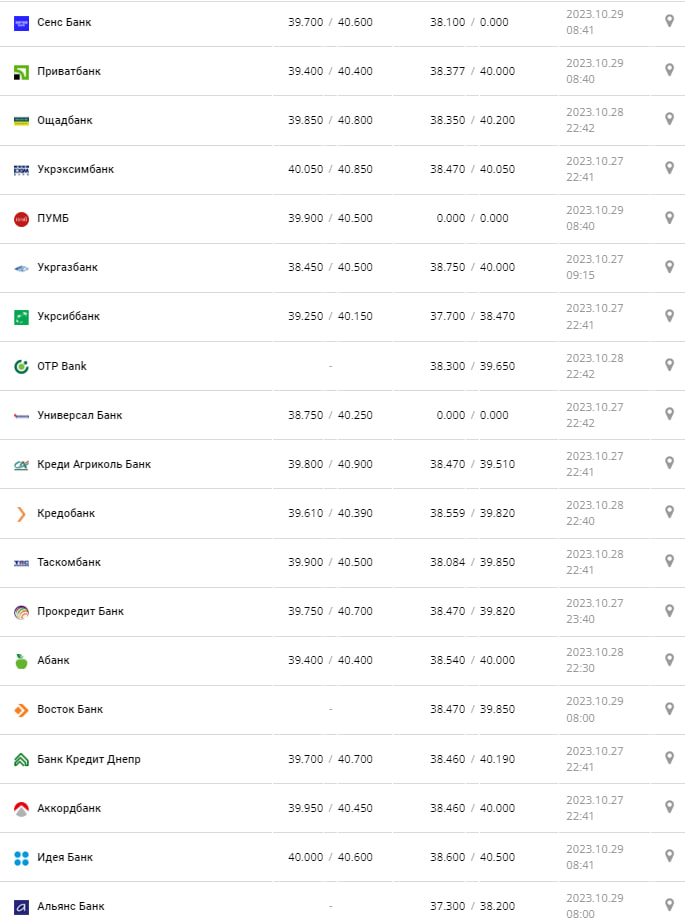The width and height of the screenshot is (685, 921).
Task: Select the Таскомбанк bank name
Action: pyautogui.click(x=69, y=562)
